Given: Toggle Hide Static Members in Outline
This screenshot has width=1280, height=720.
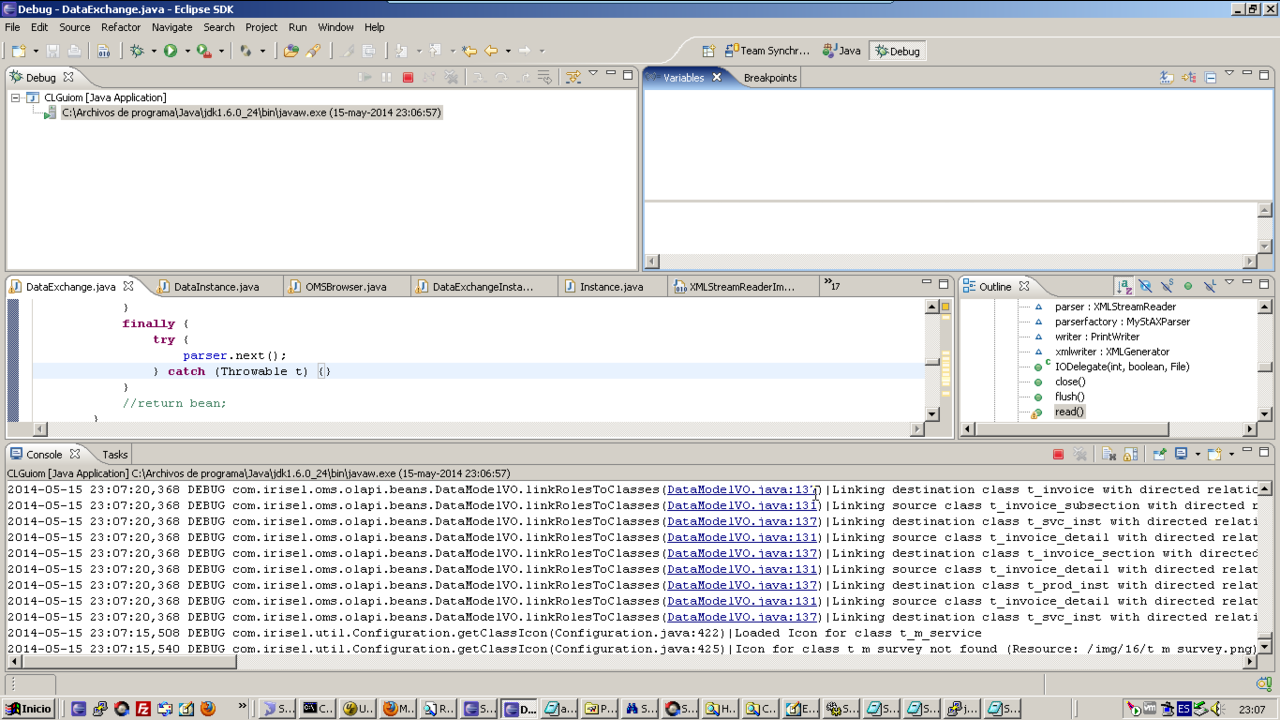Looking at the screenshot, I should click(1167, 286).
